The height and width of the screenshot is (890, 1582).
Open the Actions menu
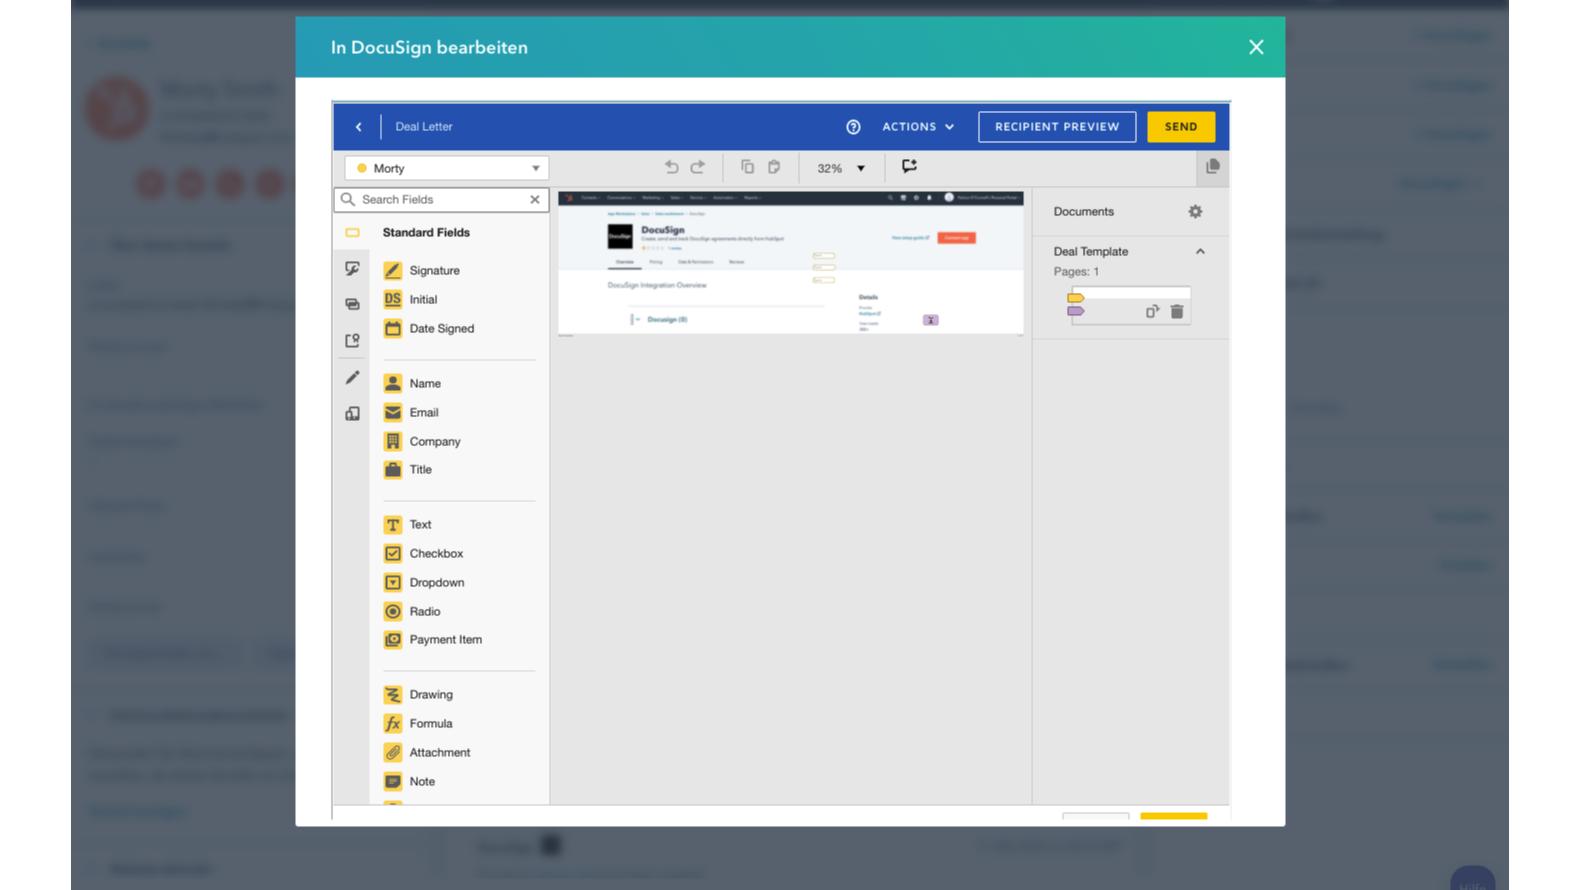pos(917,127)
